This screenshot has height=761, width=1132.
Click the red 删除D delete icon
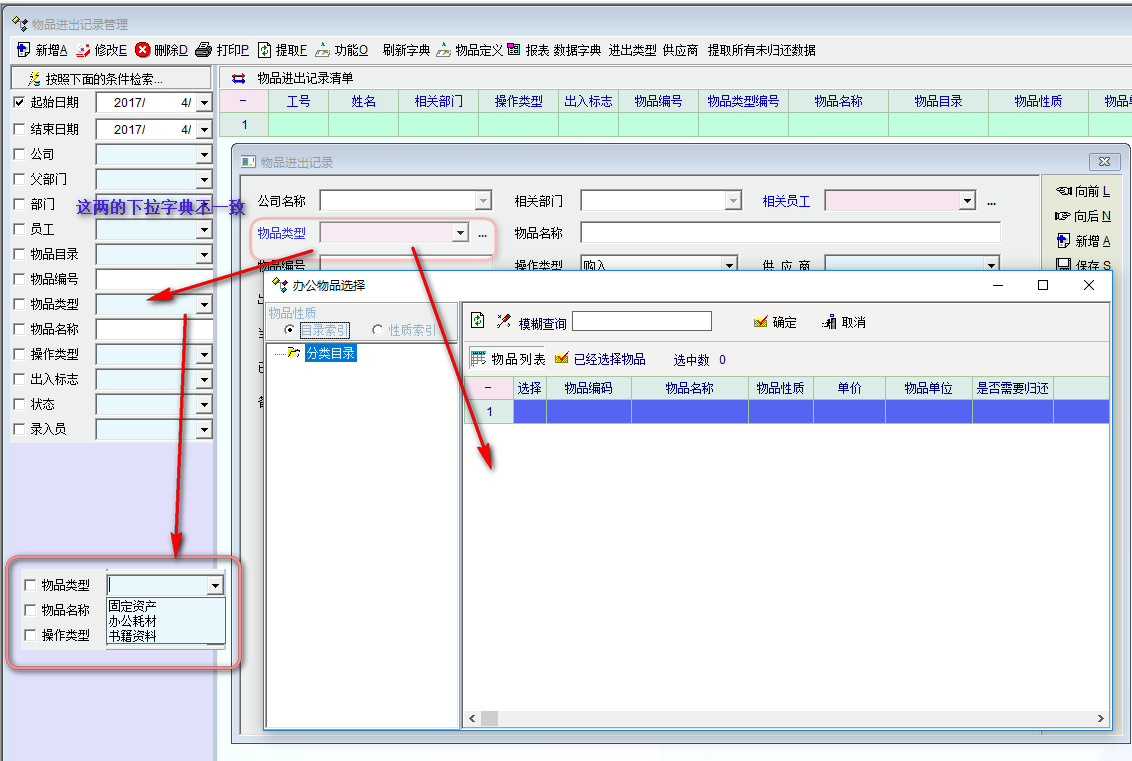[x=143, y=50]
